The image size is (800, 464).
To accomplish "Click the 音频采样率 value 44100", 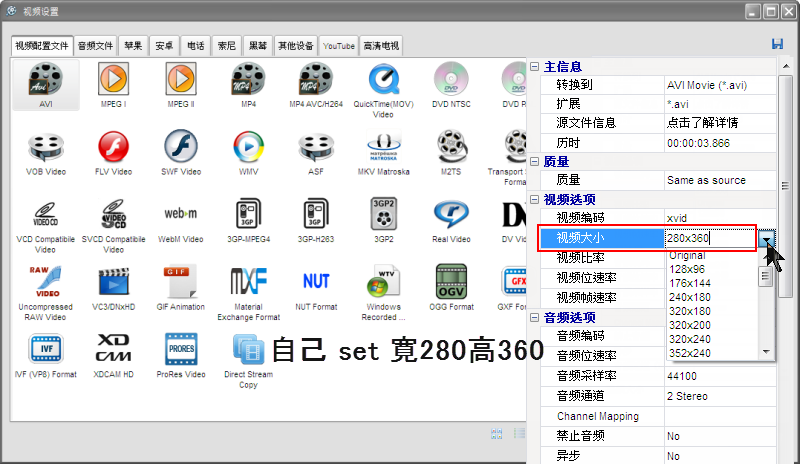I will click(x=682, y=376).
